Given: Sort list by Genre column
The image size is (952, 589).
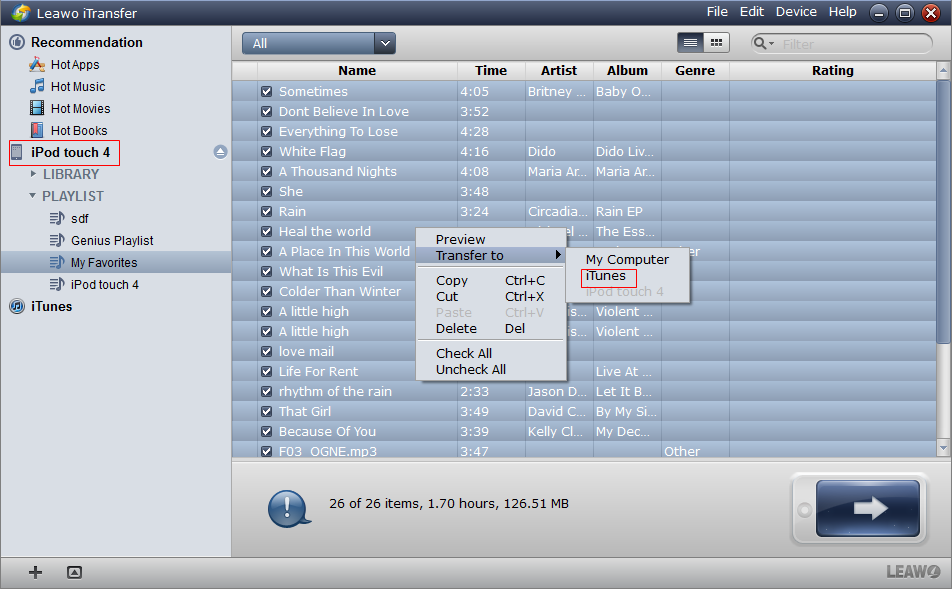Looking at the screenshot, I should click(x=695, y=70).
